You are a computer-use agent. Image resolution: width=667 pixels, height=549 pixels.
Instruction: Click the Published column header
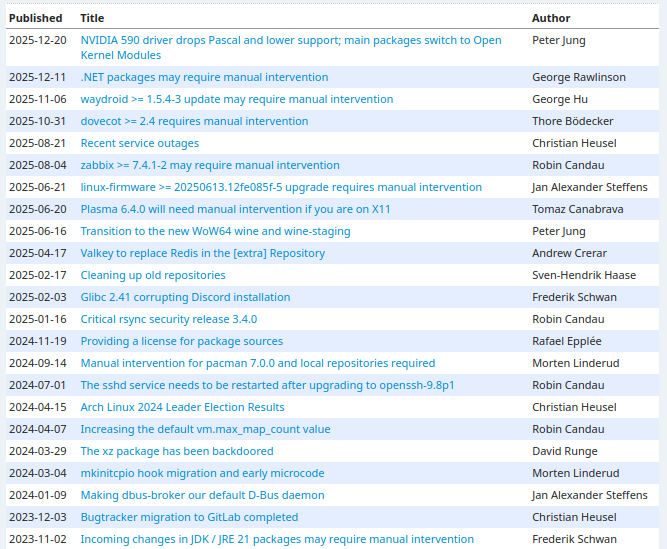35,18
